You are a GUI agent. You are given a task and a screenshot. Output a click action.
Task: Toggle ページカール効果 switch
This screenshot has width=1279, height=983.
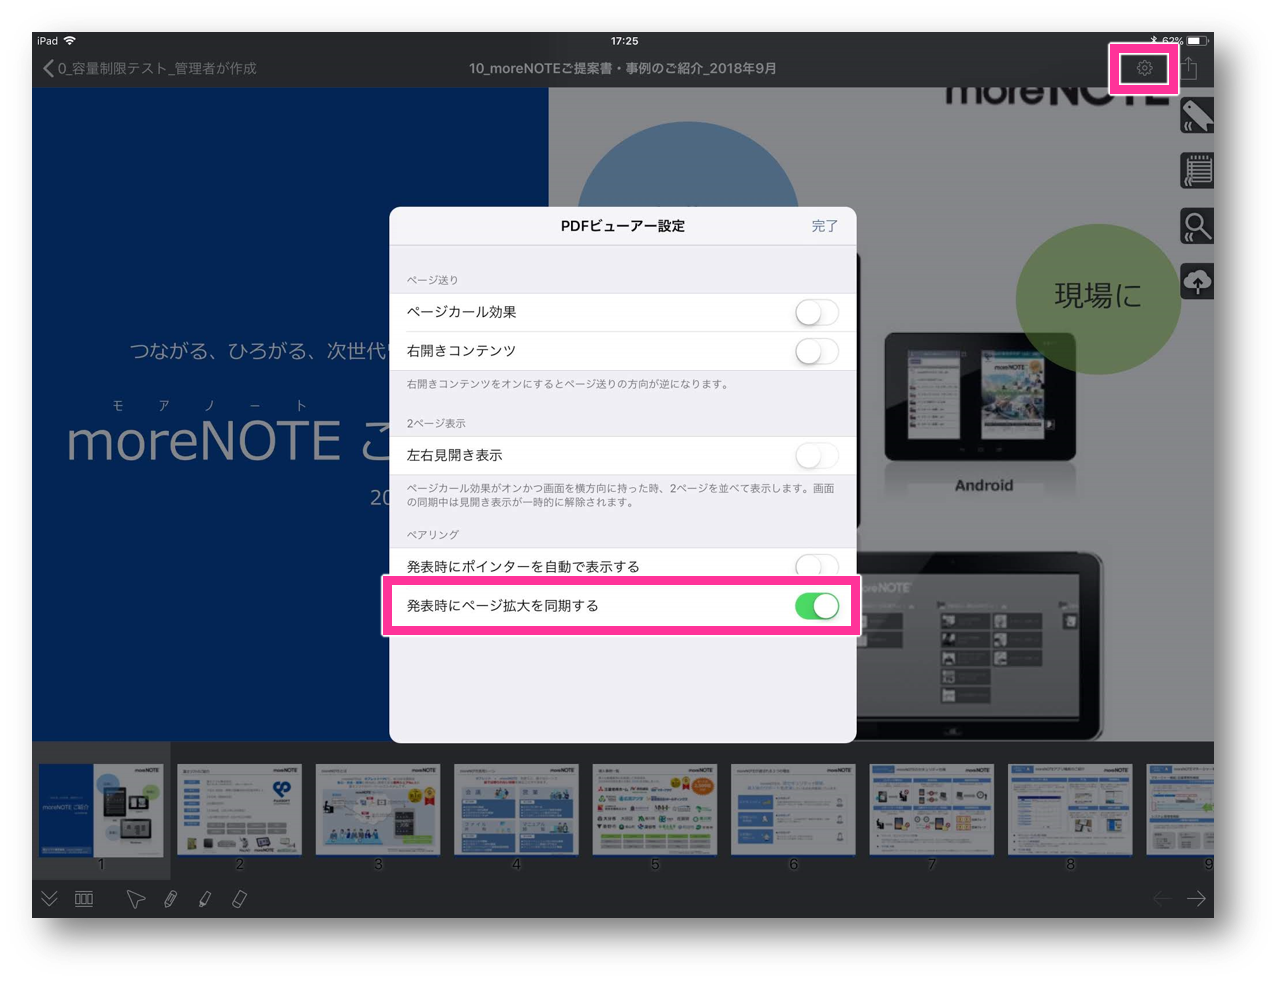(x=817, y=312)
